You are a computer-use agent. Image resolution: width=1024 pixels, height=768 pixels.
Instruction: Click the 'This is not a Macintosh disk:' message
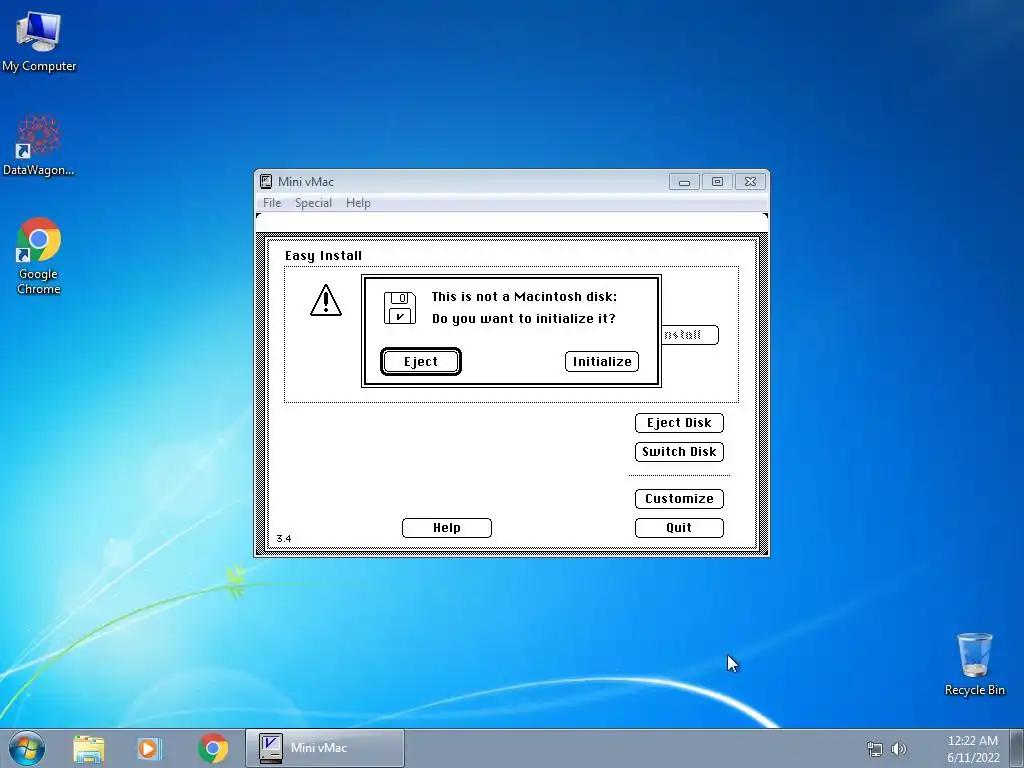[x=524, y=296]
